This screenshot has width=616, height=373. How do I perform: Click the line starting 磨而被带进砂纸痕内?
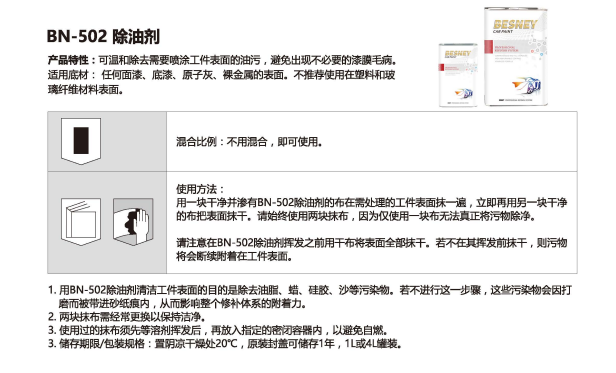(183, 303)
